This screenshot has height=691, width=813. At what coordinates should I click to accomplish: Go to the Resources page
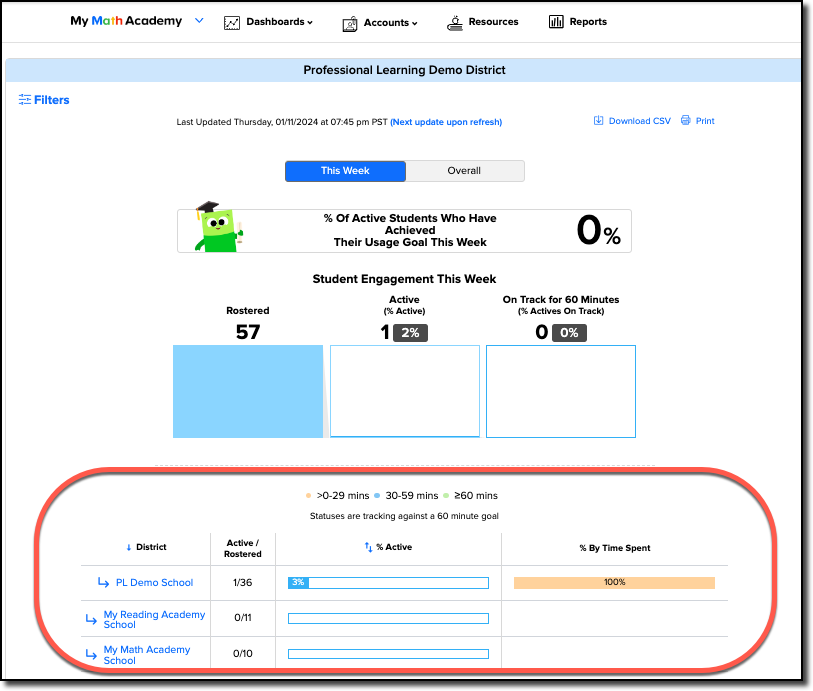tap(493, 22)
